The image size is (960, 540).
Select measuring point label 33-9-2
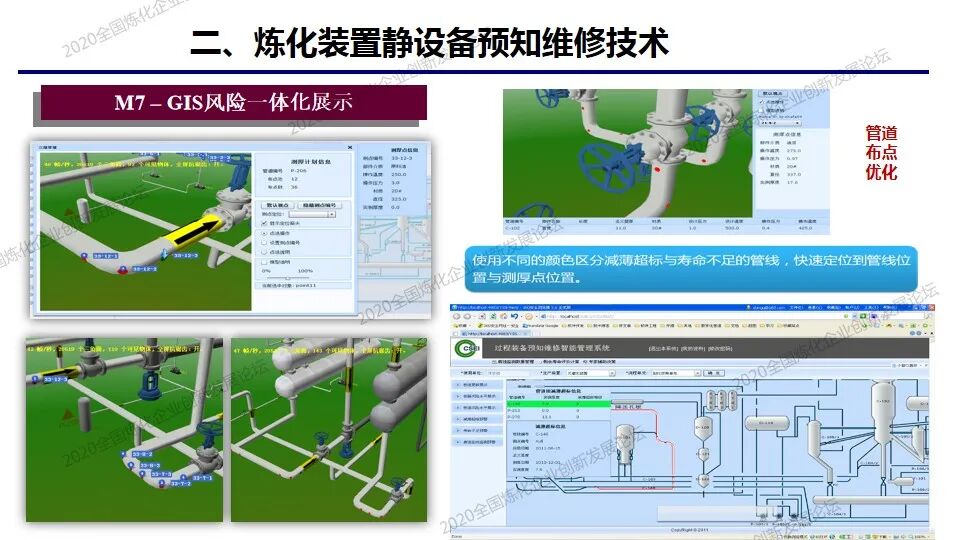pyautogui.click(x=142, y=454)
